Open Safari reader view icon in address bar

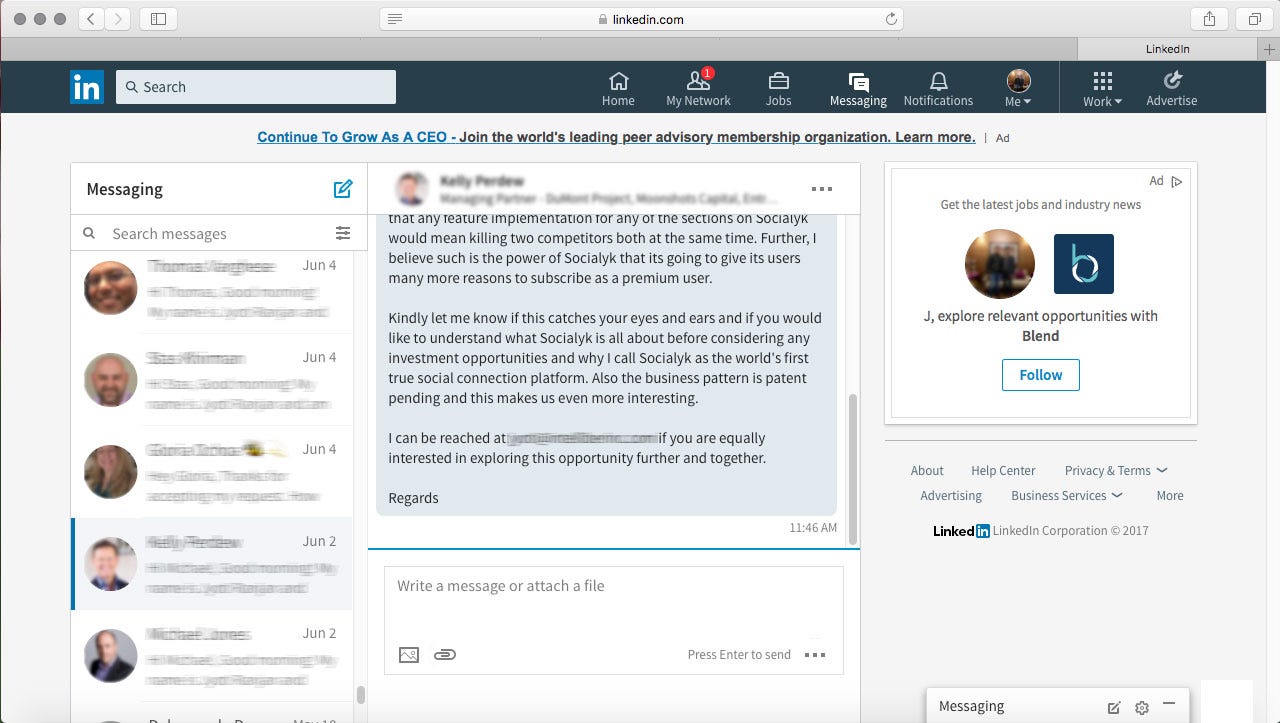(395, 19)
